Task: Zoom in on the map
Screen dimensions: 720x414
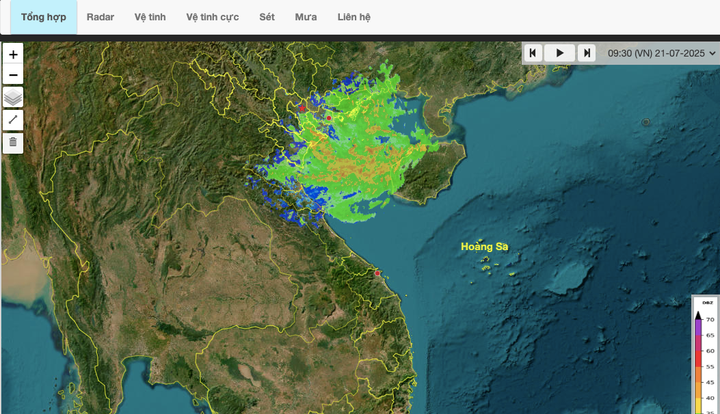Action: [13, 55]
